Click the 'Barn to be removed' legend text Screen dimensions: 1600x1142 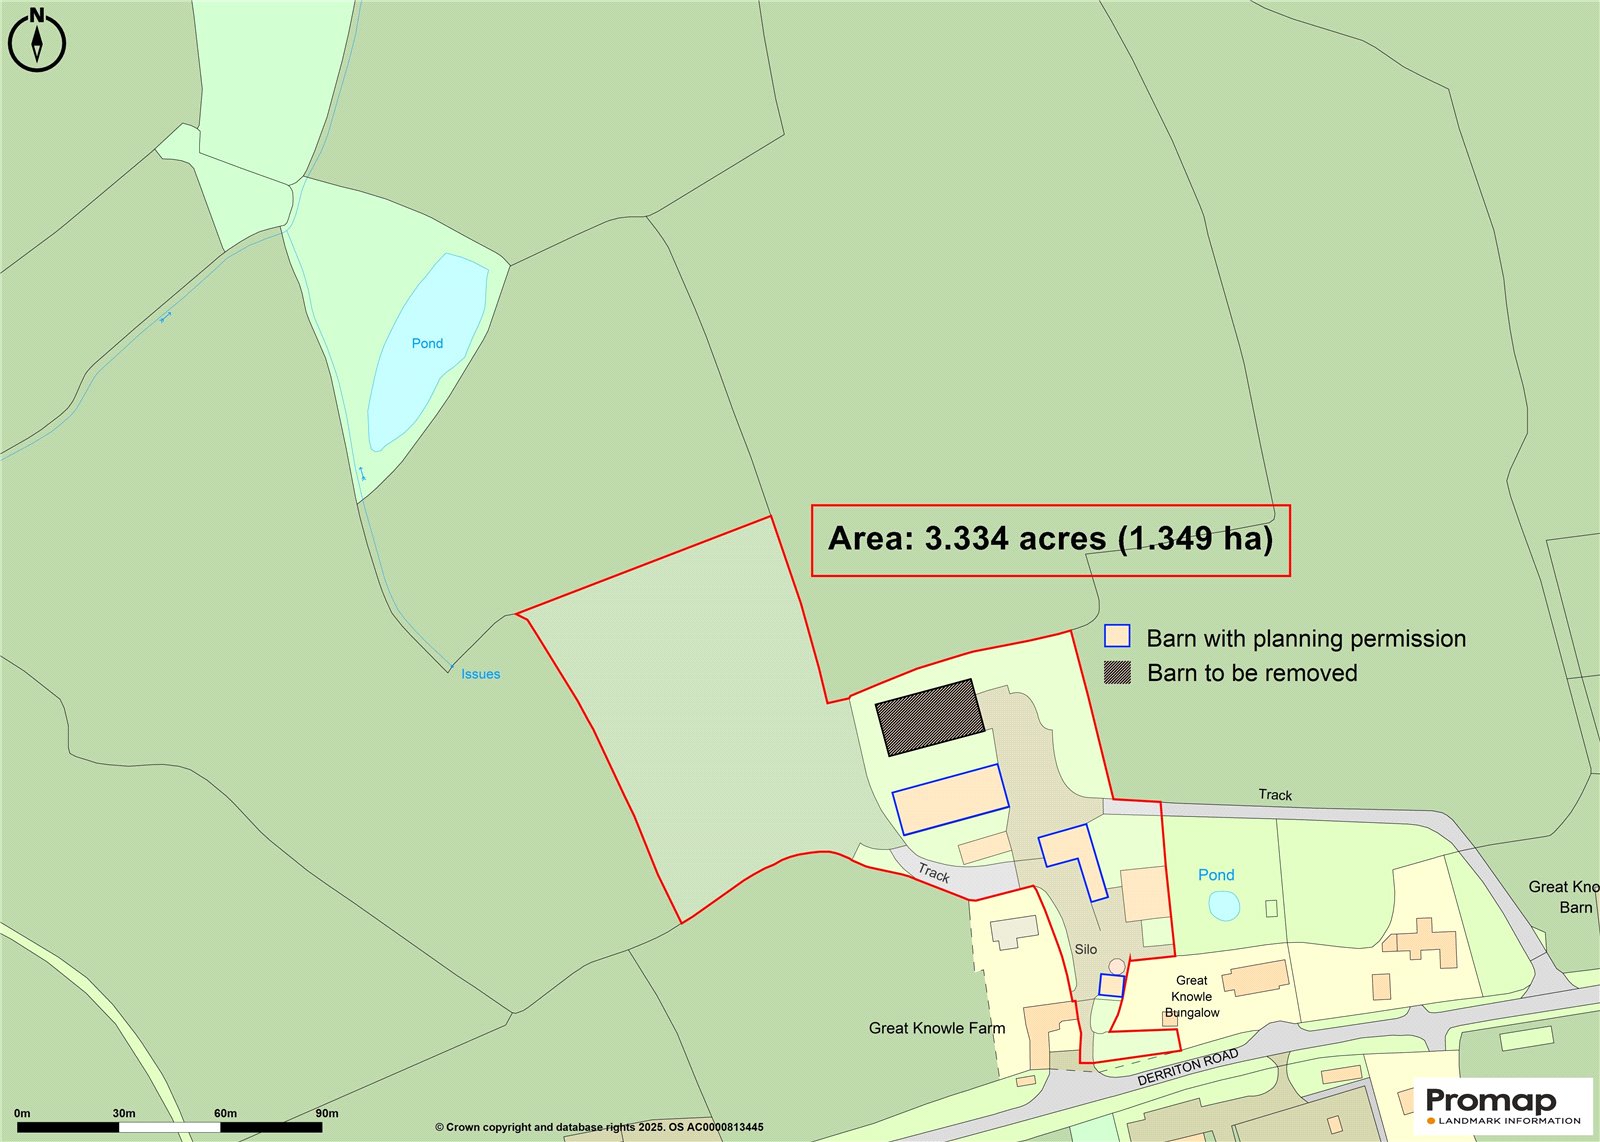click(x=1251, y=673)
